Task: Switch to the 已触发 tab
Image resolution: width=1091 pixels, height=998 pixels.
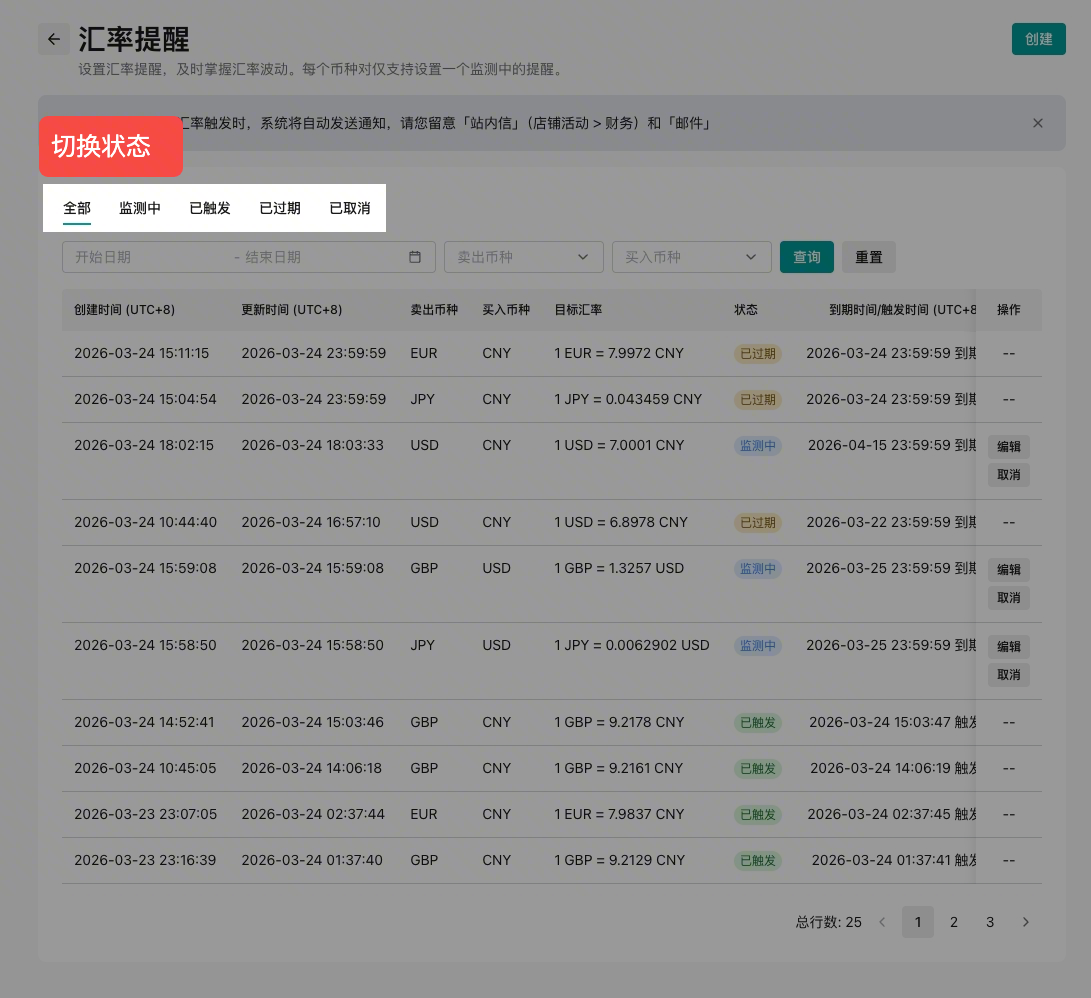Action: 210,208
